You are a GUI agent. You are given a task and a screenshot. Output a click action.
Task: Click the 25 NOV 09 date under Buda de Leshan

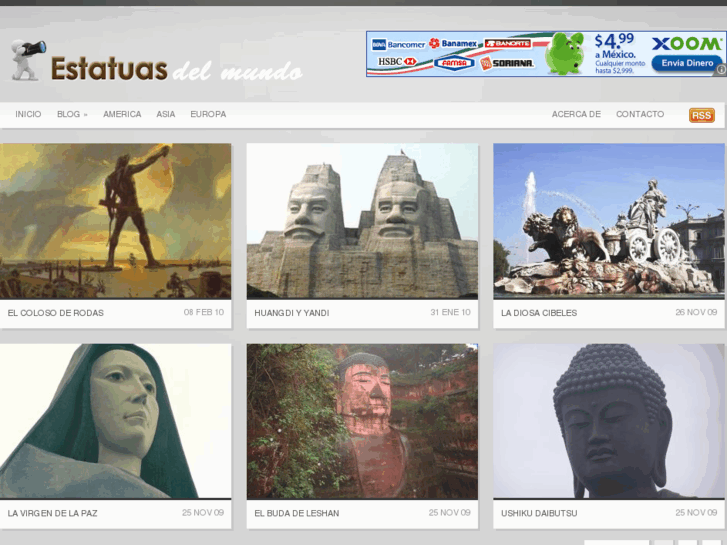[450, 513]
